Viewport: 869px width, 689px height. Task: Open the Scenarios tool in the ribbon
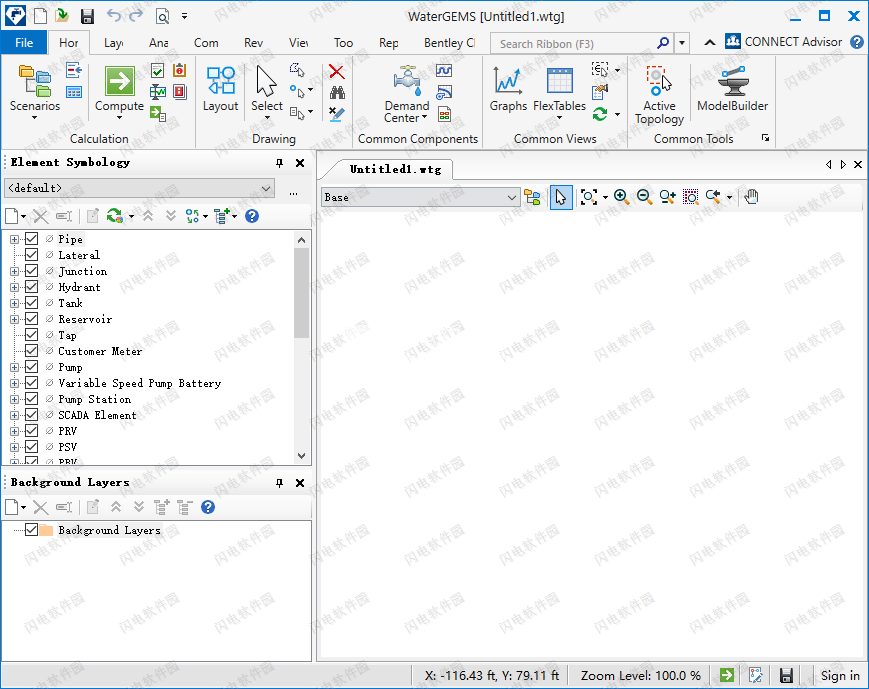tap(34, 91)
